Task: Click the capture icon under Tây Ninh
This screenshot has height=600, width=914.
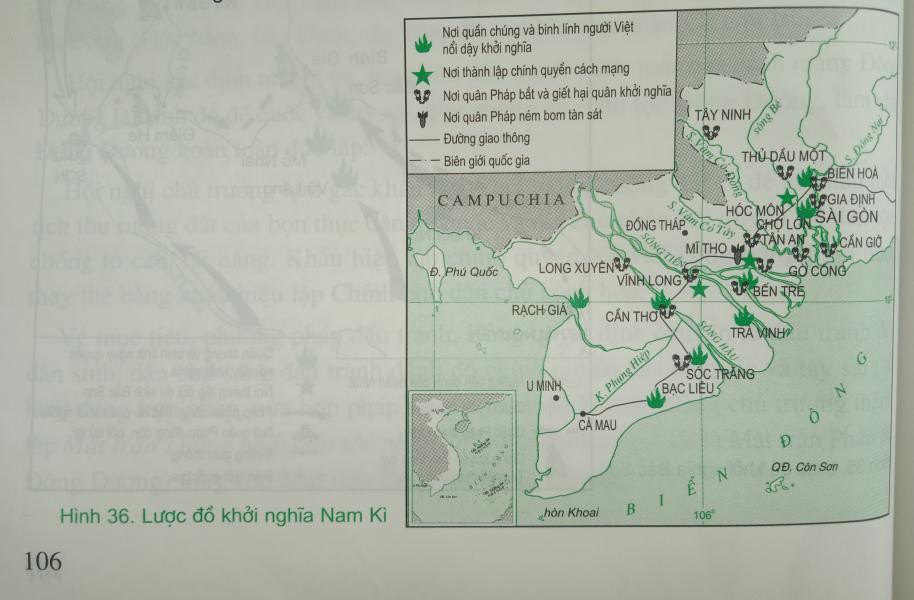Action: pos(711,132)
